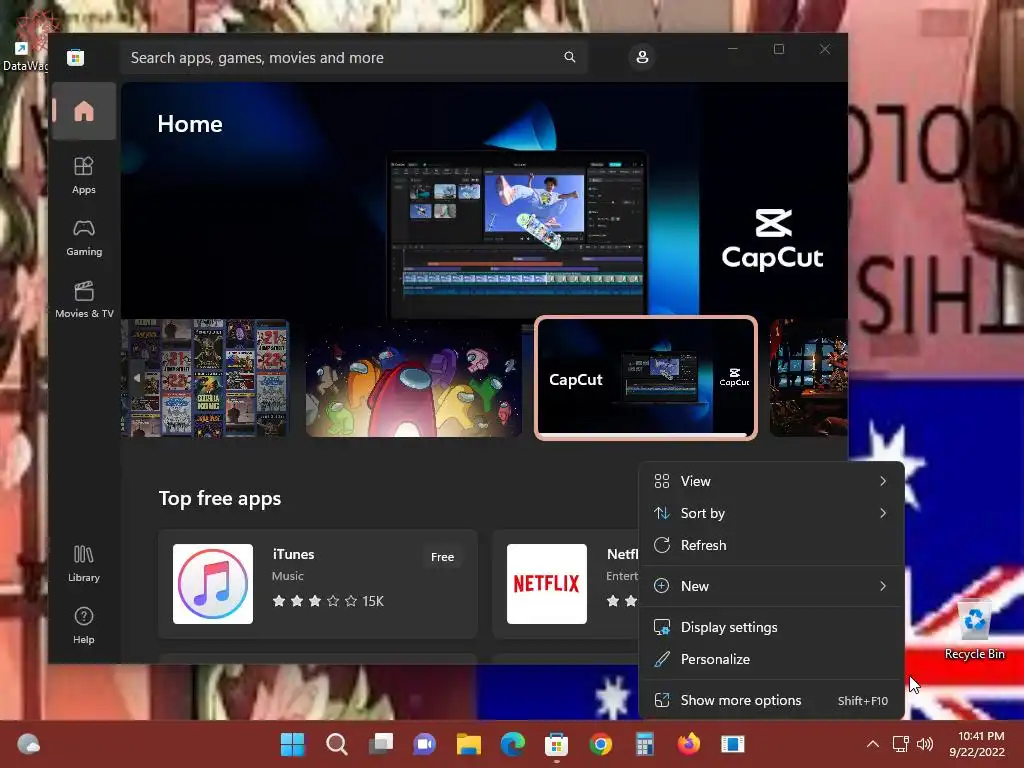Viewport: 1024px width, 768px height.
Task: Click the Free button for iTunes
Action: click(442, 557)
